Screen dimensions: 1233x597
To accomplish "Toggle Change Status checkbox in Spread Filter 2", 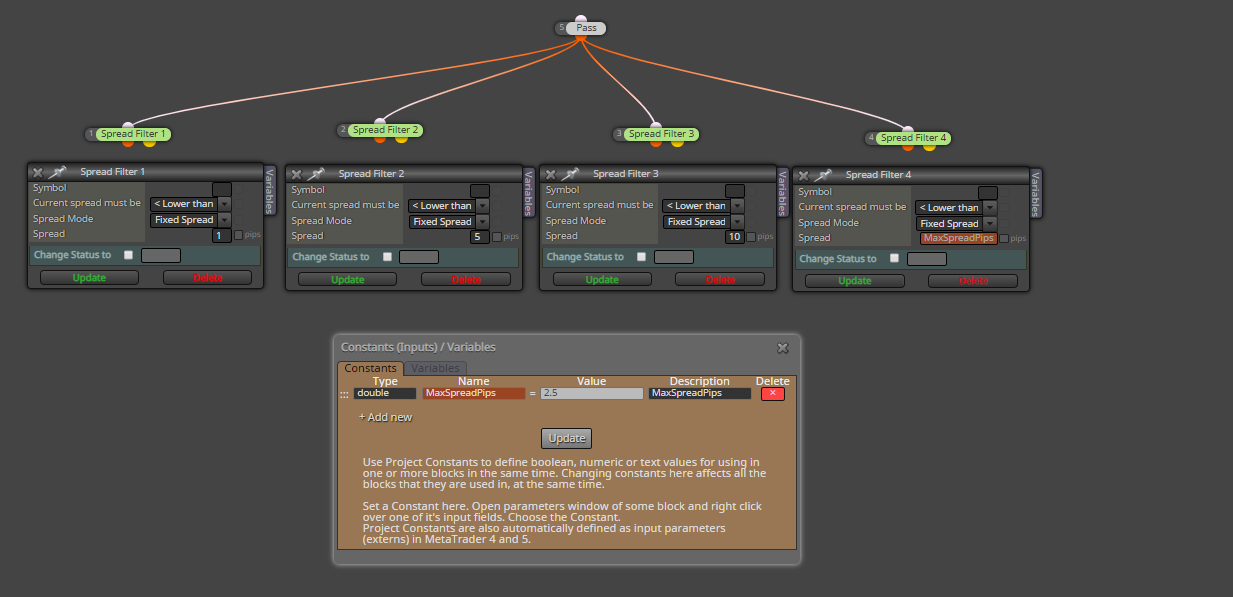I will (x=386, y=257).
